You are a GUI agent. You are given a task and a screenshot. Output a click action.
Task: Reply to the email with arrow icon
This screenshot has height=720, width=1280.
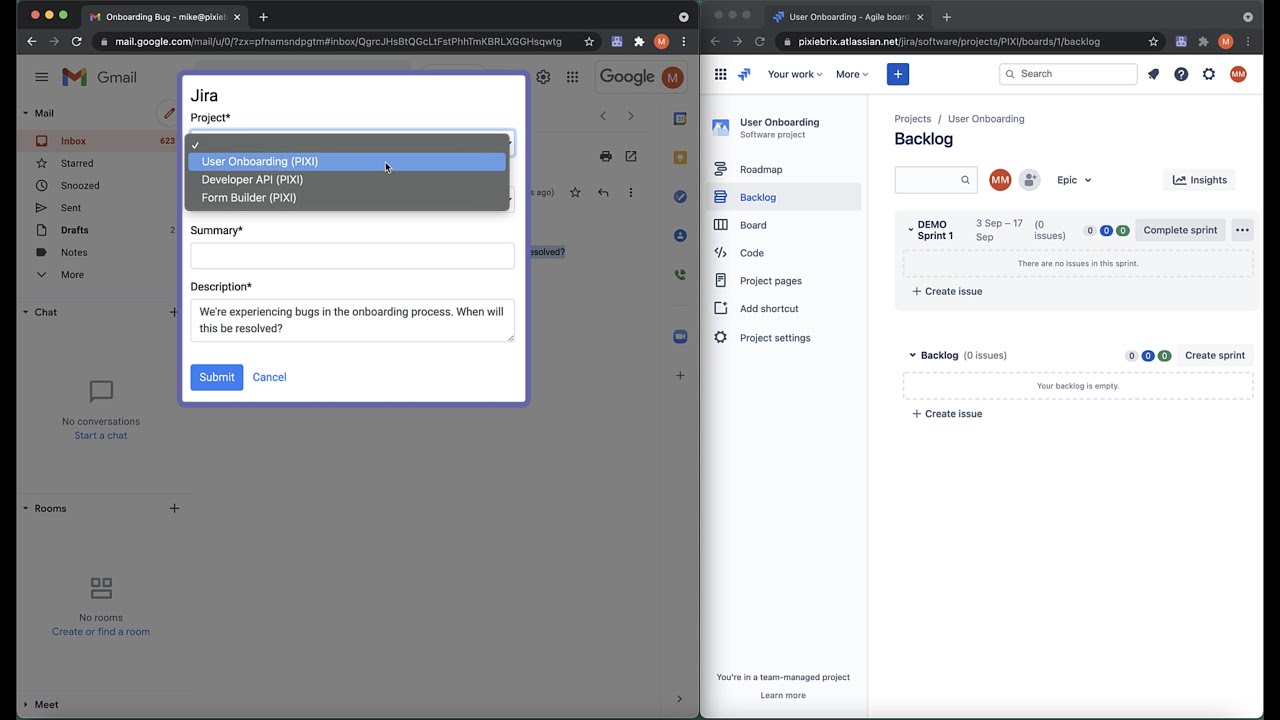(603, 192)
